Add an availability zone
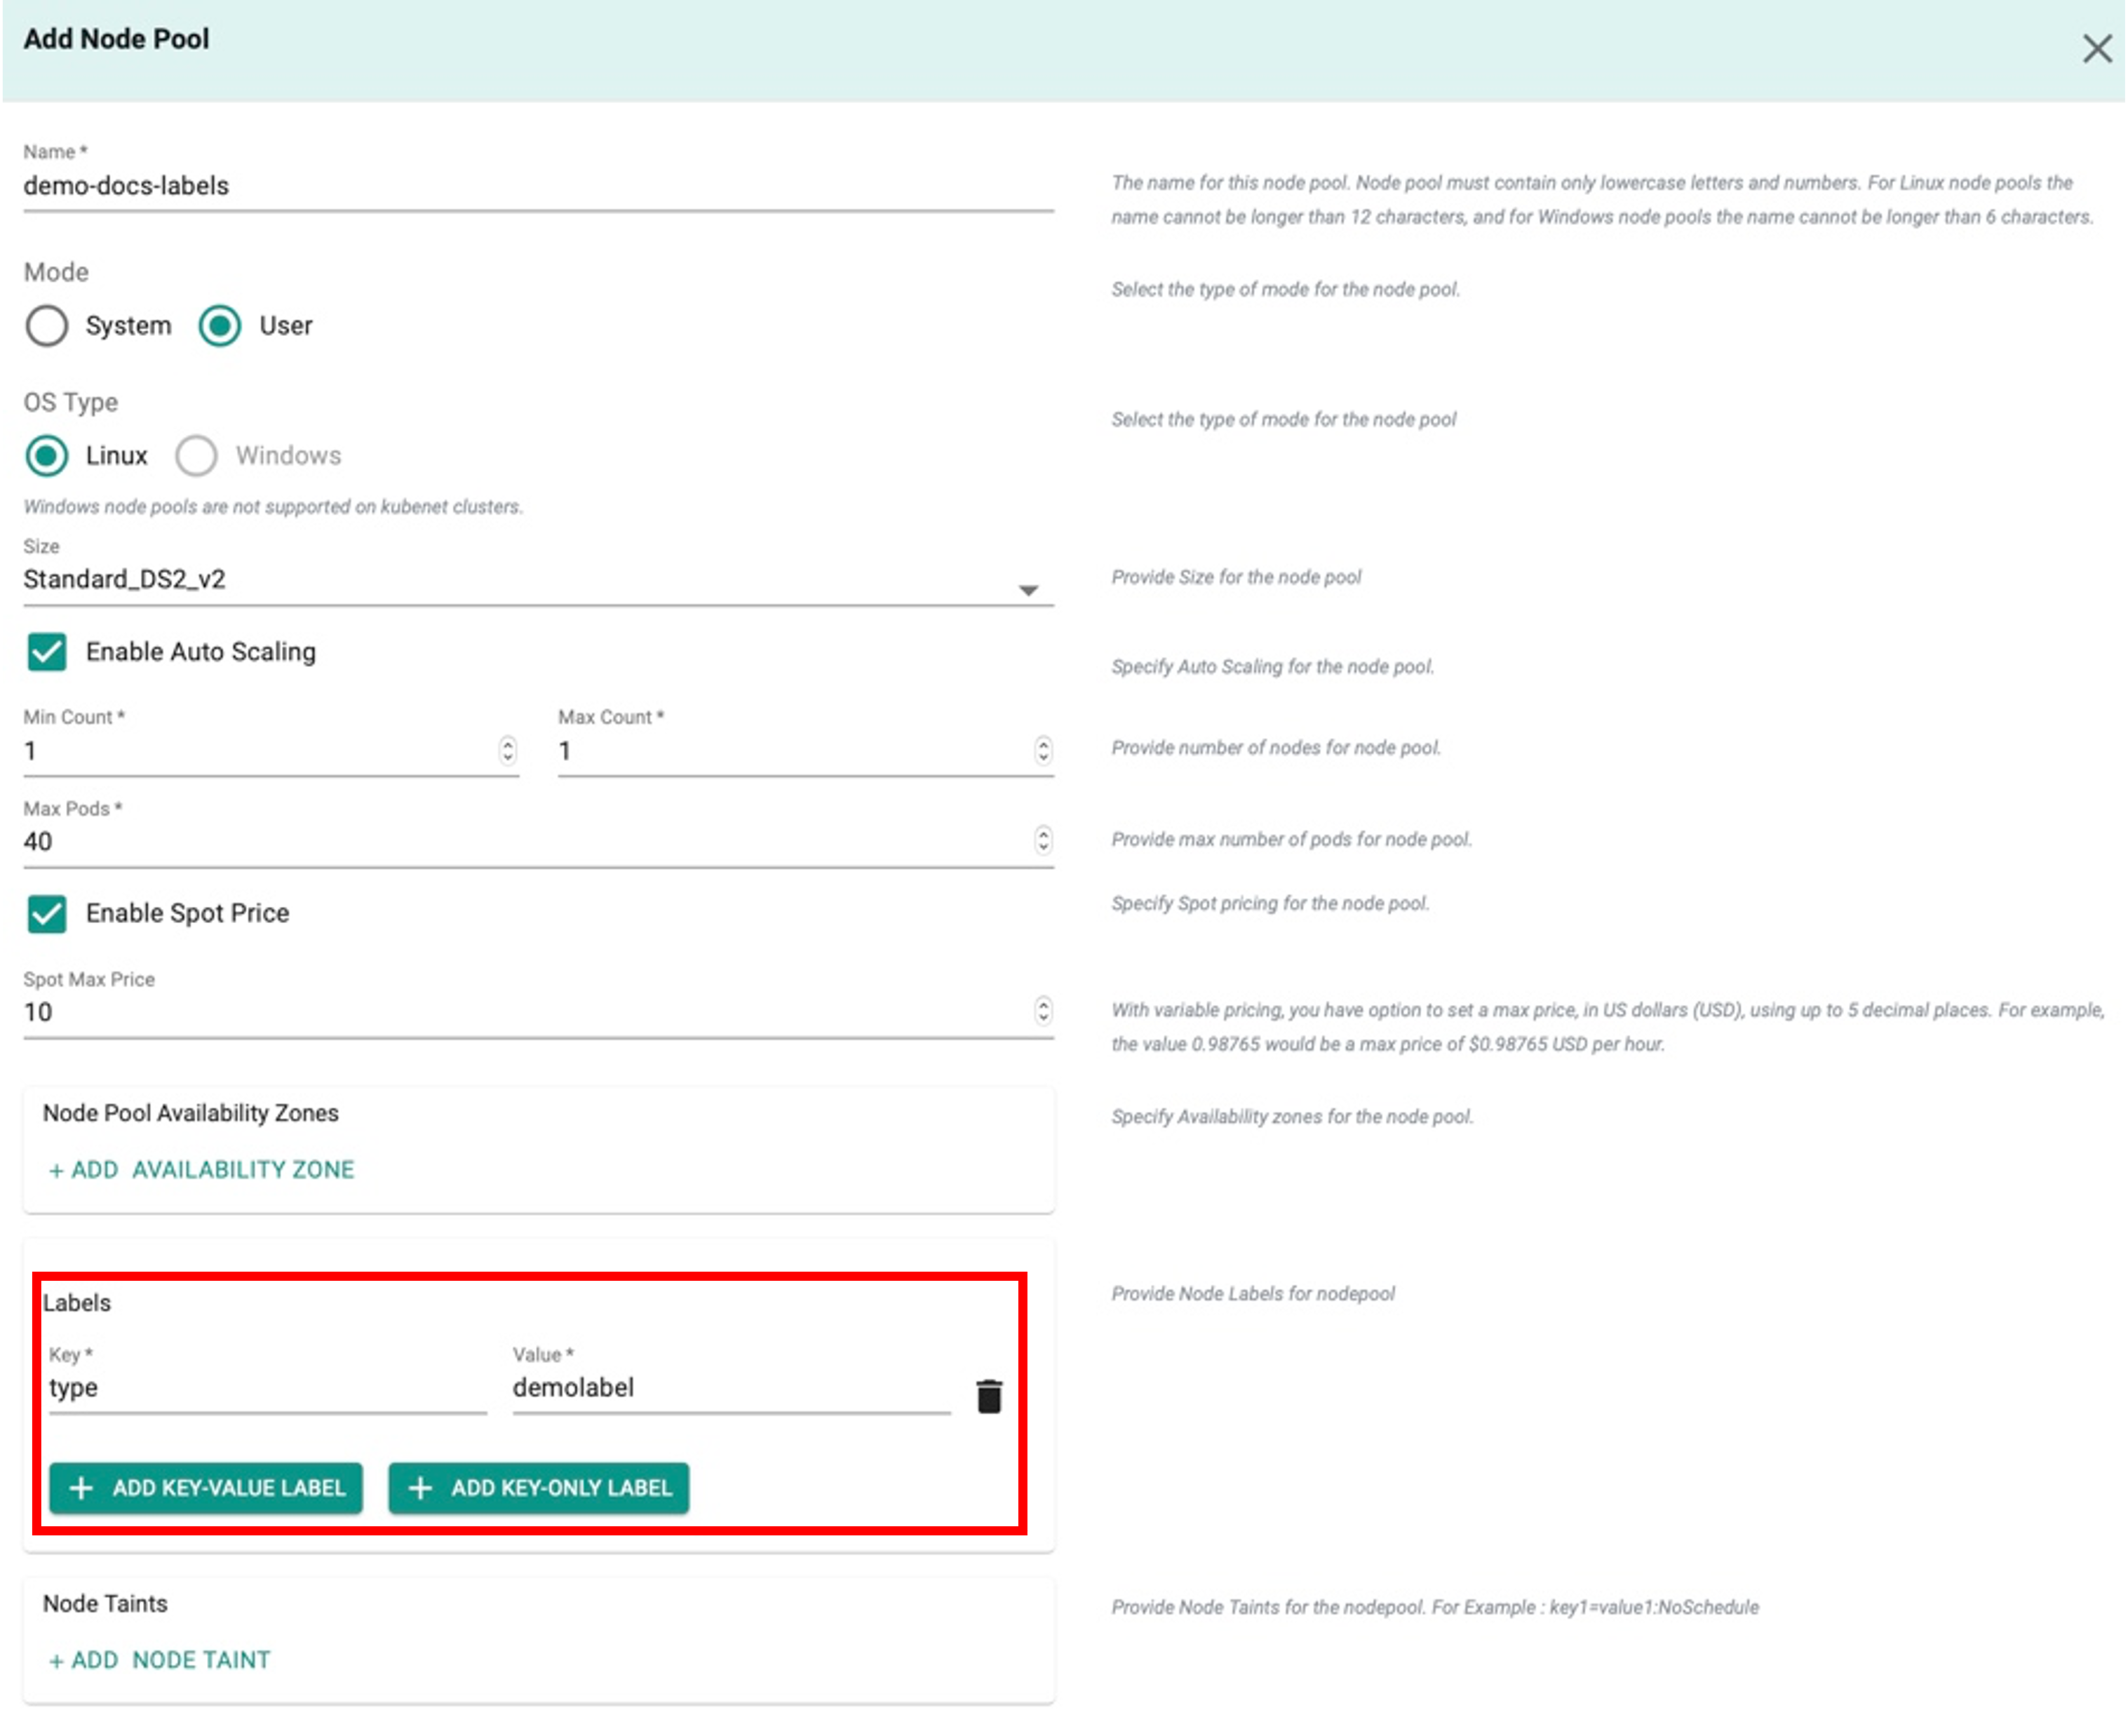The width and height of the screenshot is (2128, 1736). [202, 1170]
